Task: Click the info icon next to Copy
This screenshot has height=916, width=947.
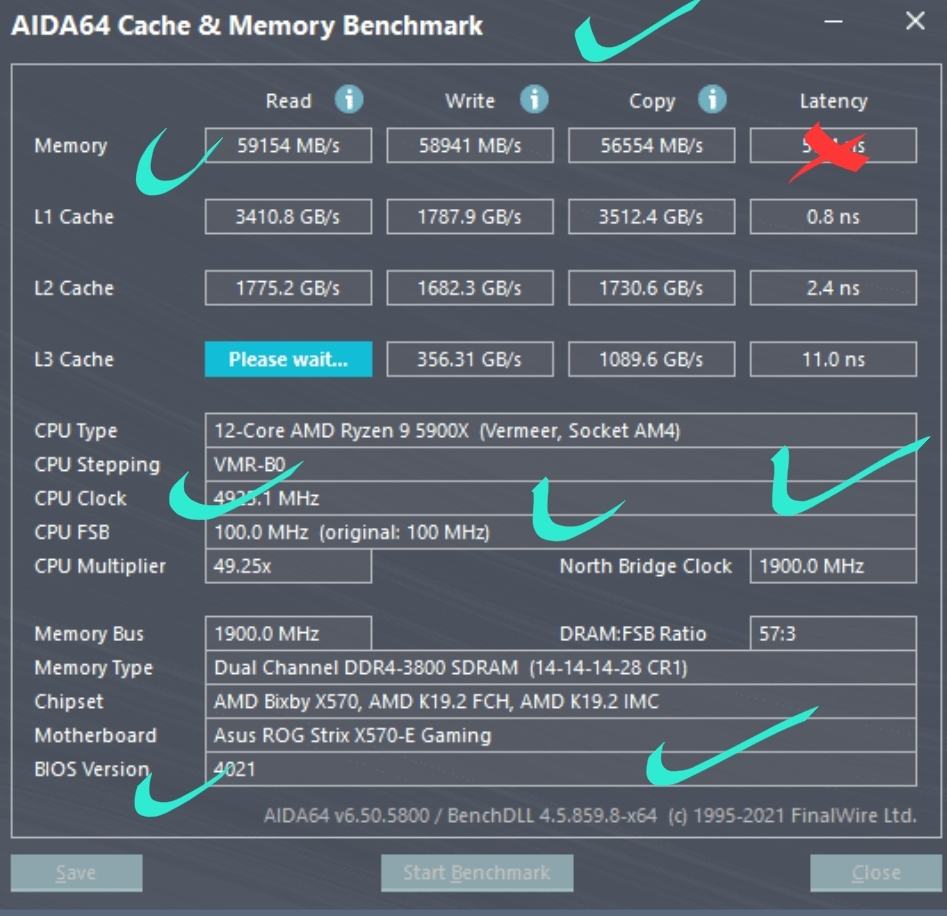Action: point(712,99)
